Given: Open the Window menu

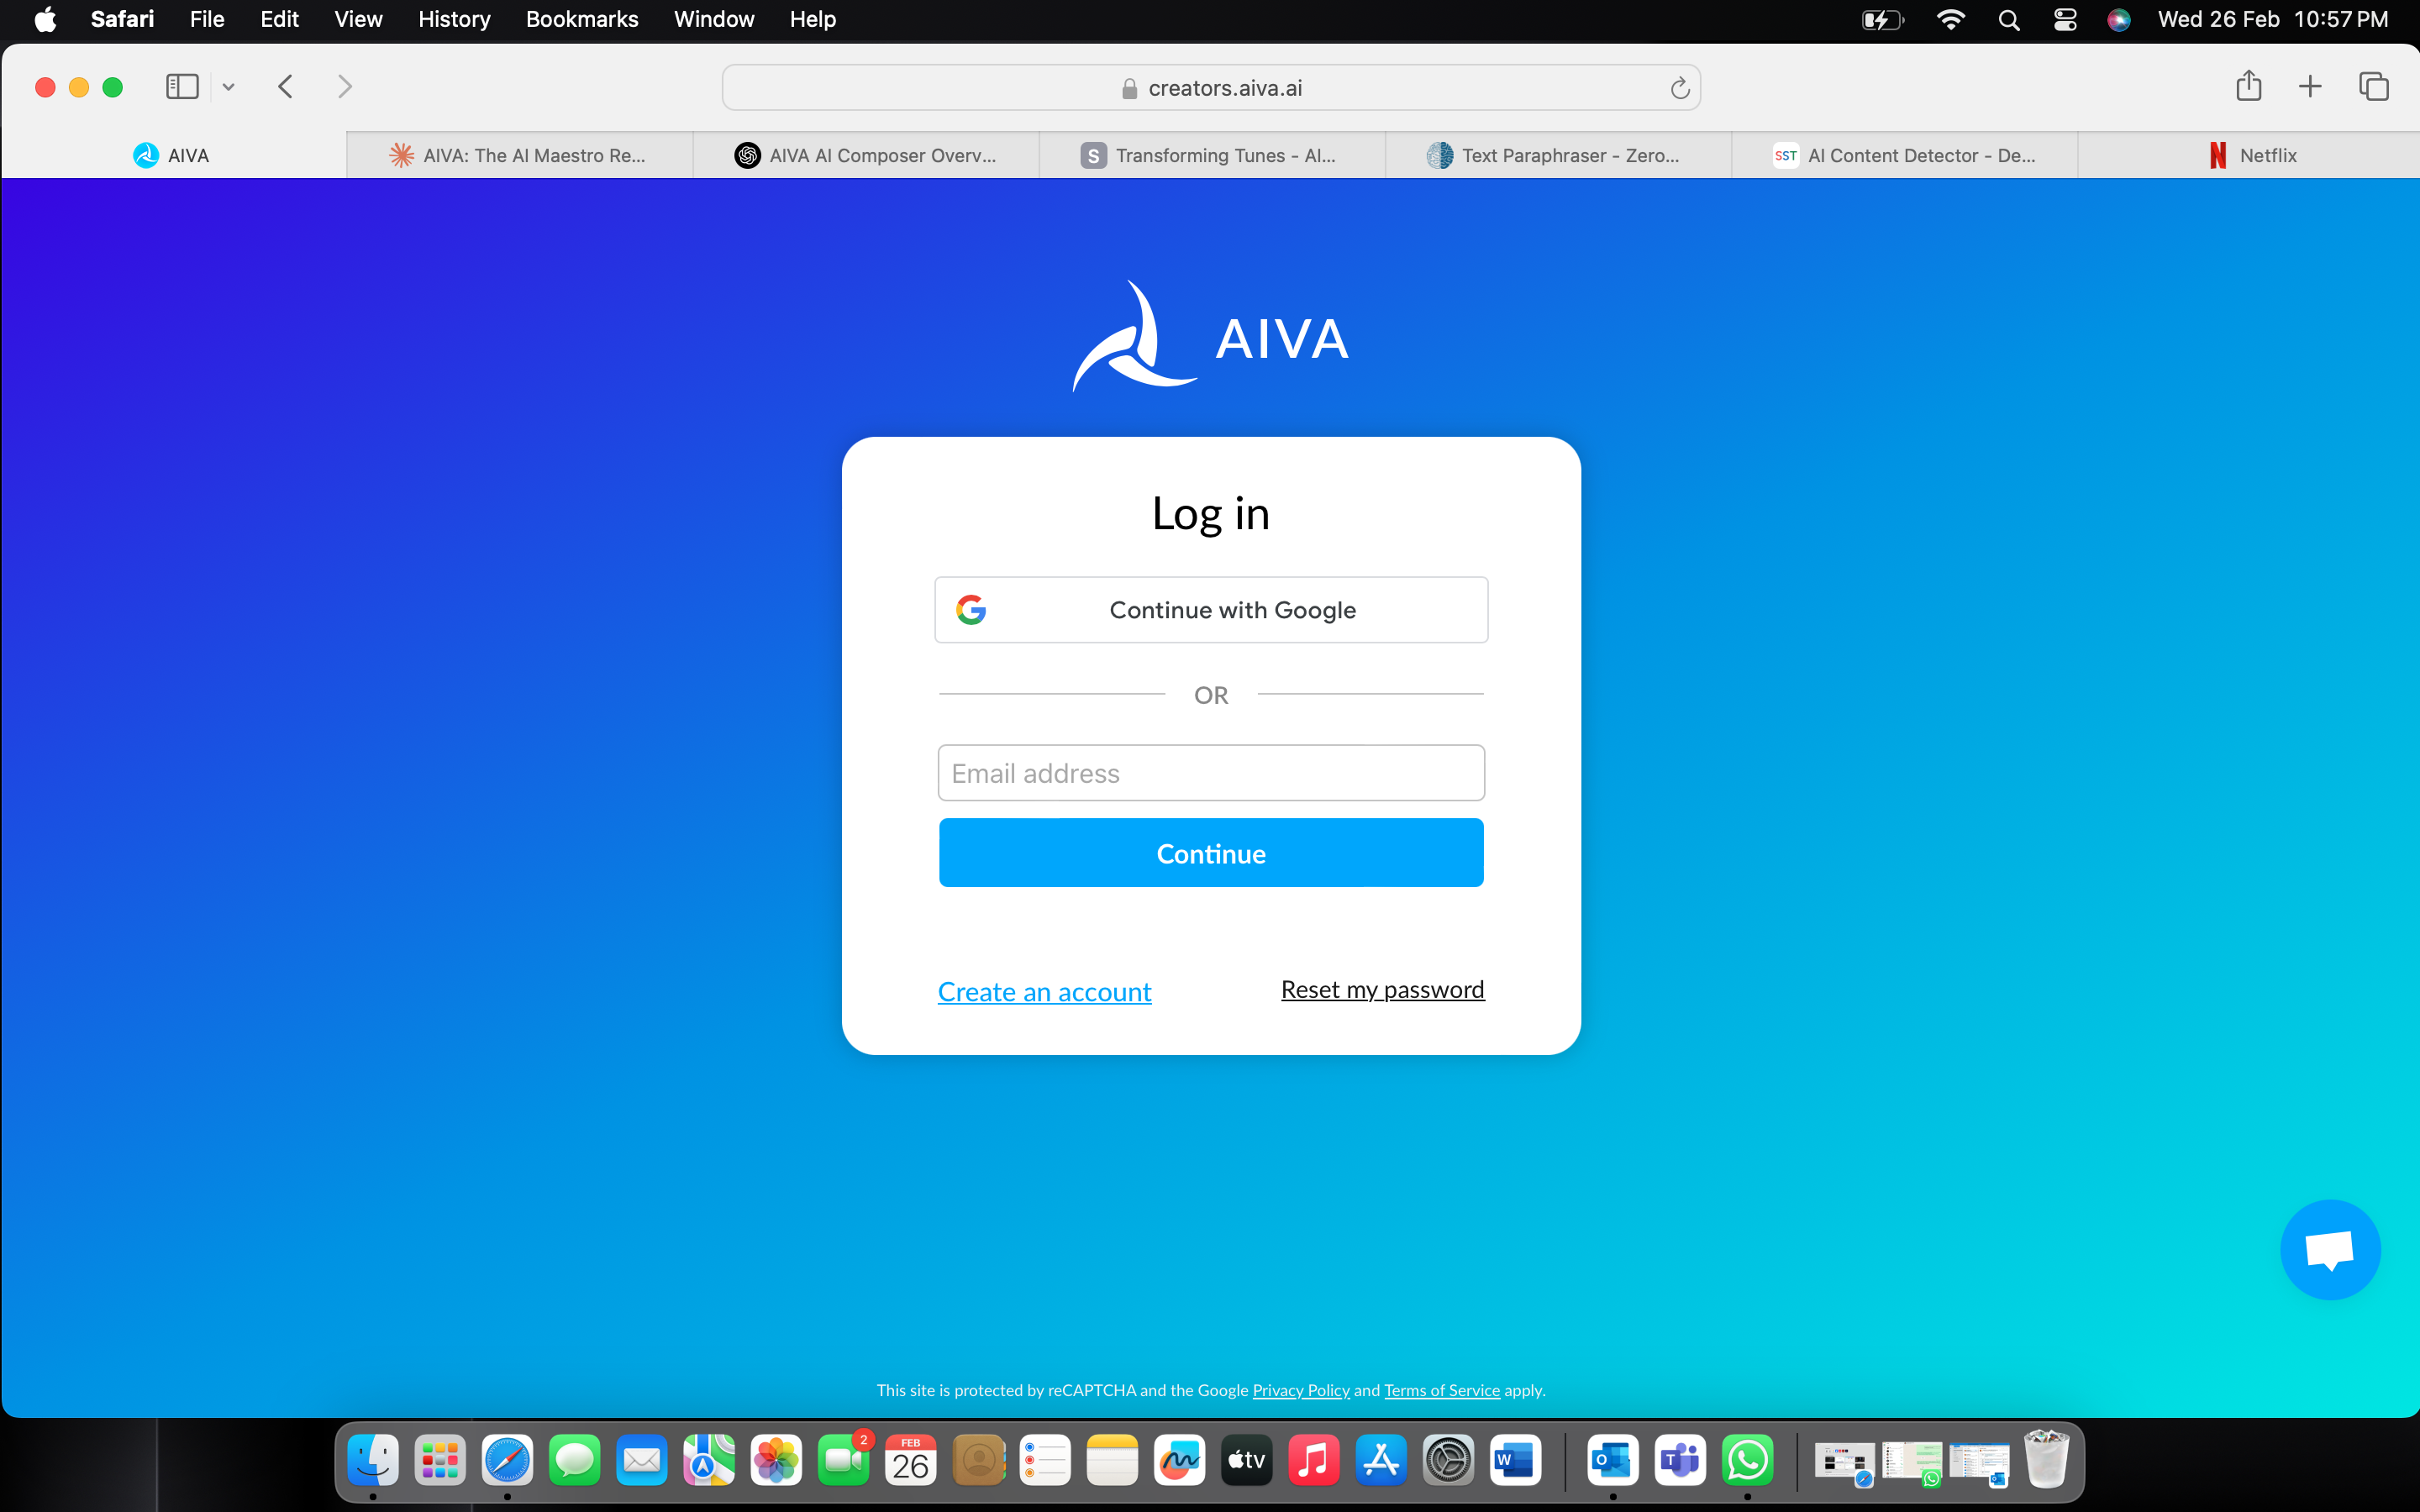Looking at the screenshot, I should tap(714, 19).
